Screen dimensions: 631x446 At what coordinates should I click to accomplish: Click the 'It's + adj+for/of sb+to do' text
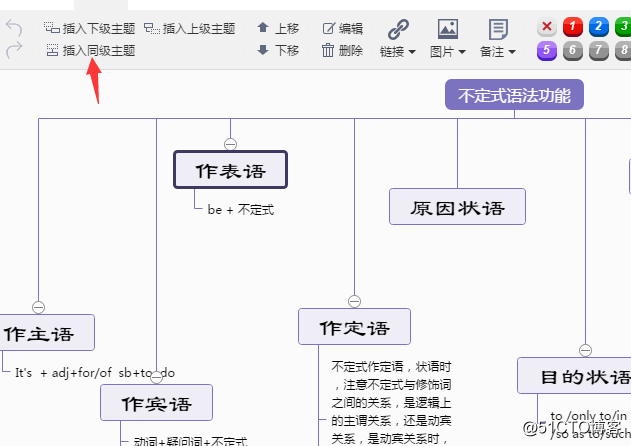[x=95, y=373]
